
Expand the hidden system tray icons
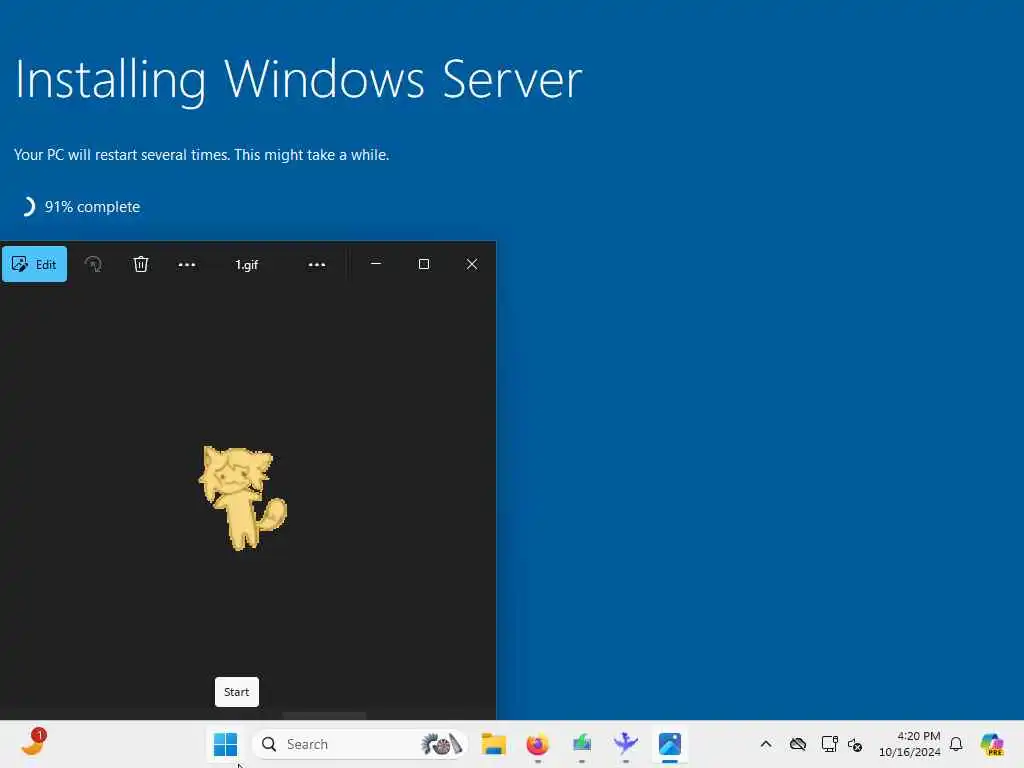pos(766,744)
